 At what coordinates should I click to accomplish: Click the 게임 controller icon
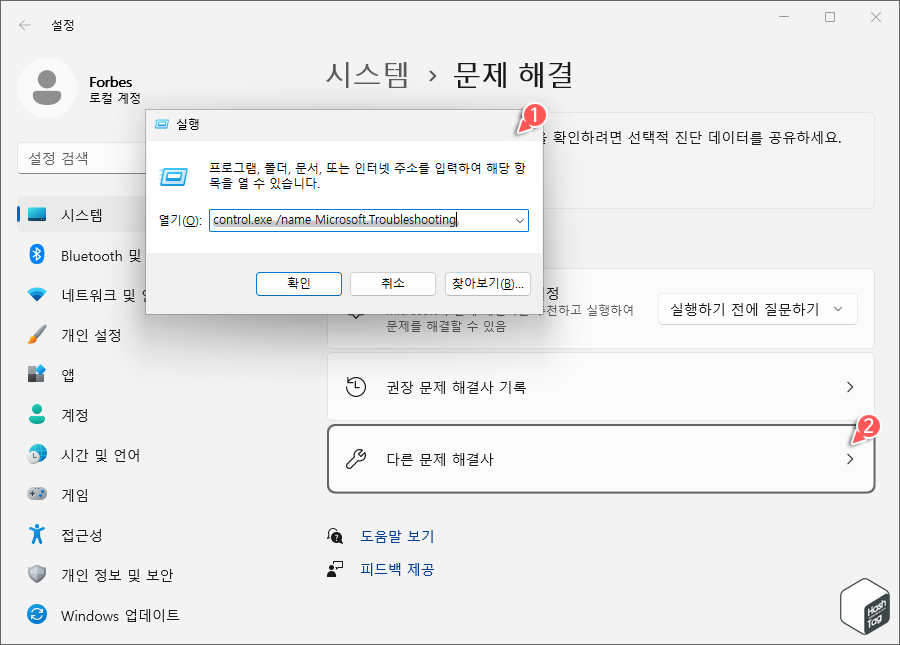38,495
